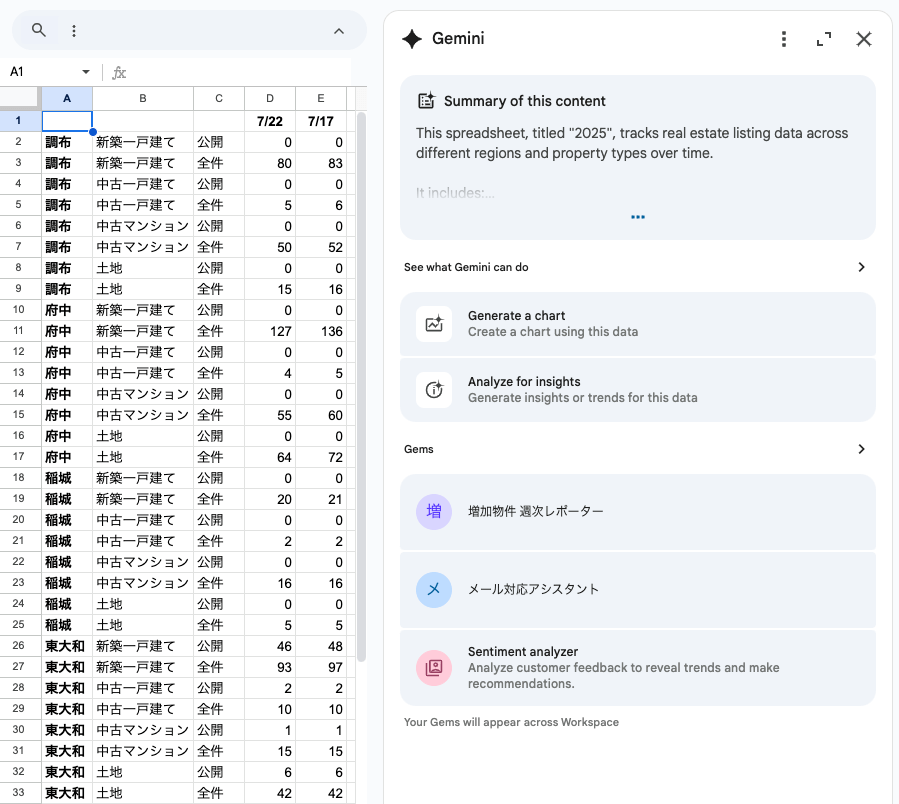Click the Generate a chart icon
This screenshot has width=899, height=804.
pos(434,324)
